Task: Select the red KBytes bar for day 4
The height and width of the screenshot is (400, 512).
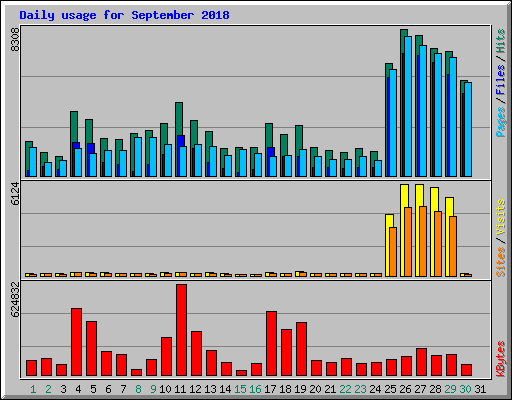Action: [76, 342]
